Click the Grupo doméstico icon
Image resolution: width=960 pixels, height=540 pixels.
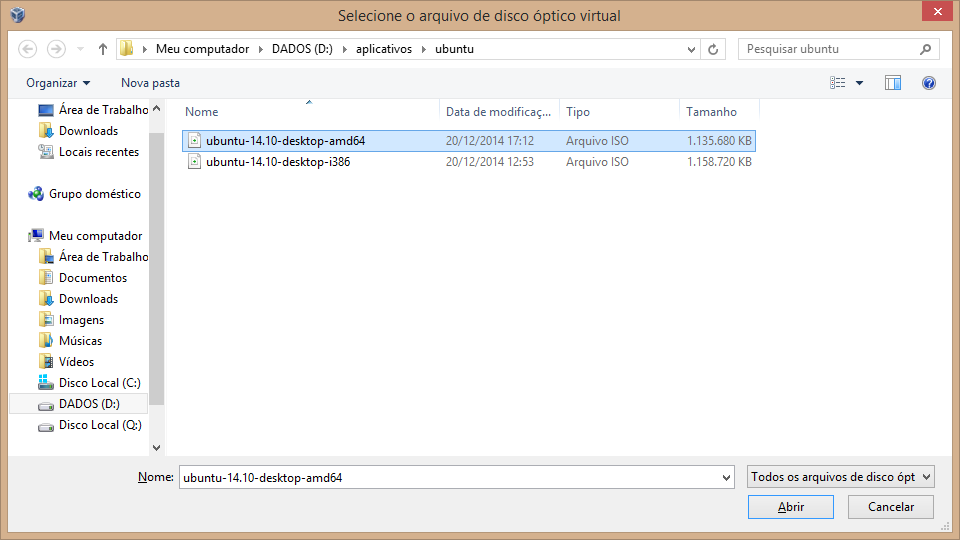(36, 193)
